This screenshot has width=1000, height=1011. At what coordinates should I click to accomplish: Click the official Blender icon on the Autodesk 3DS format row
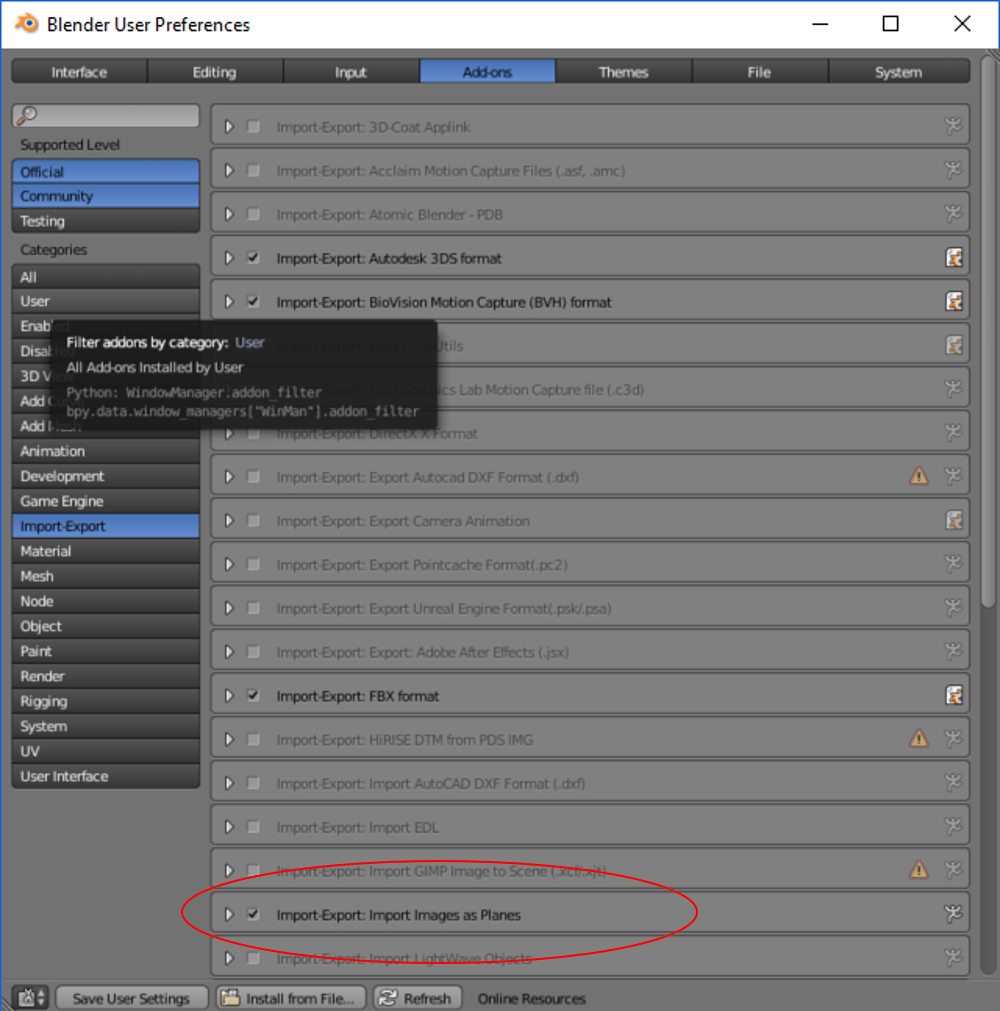click(x=953, y=258)
